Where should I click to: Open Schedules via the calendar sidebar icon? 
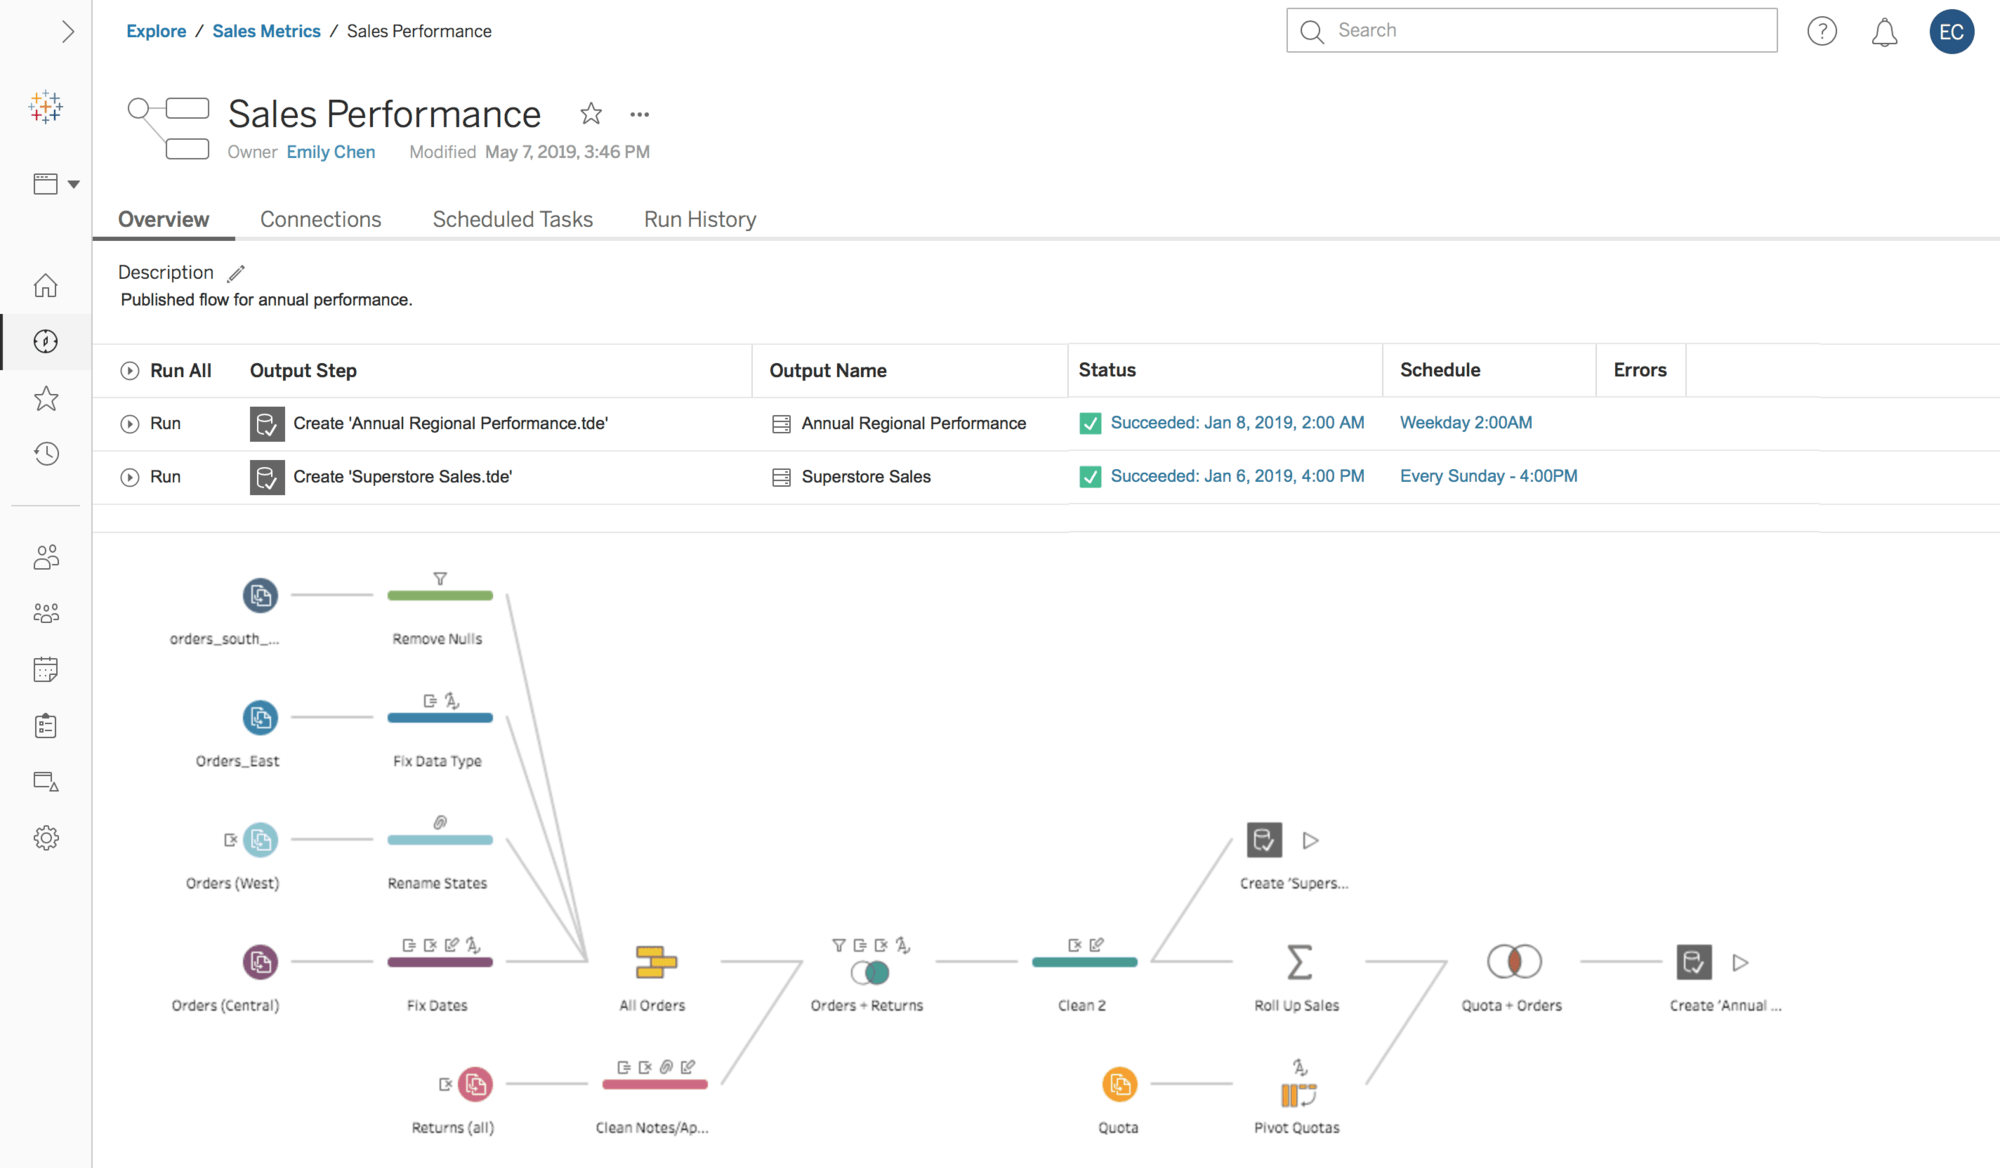coord(46,669)
